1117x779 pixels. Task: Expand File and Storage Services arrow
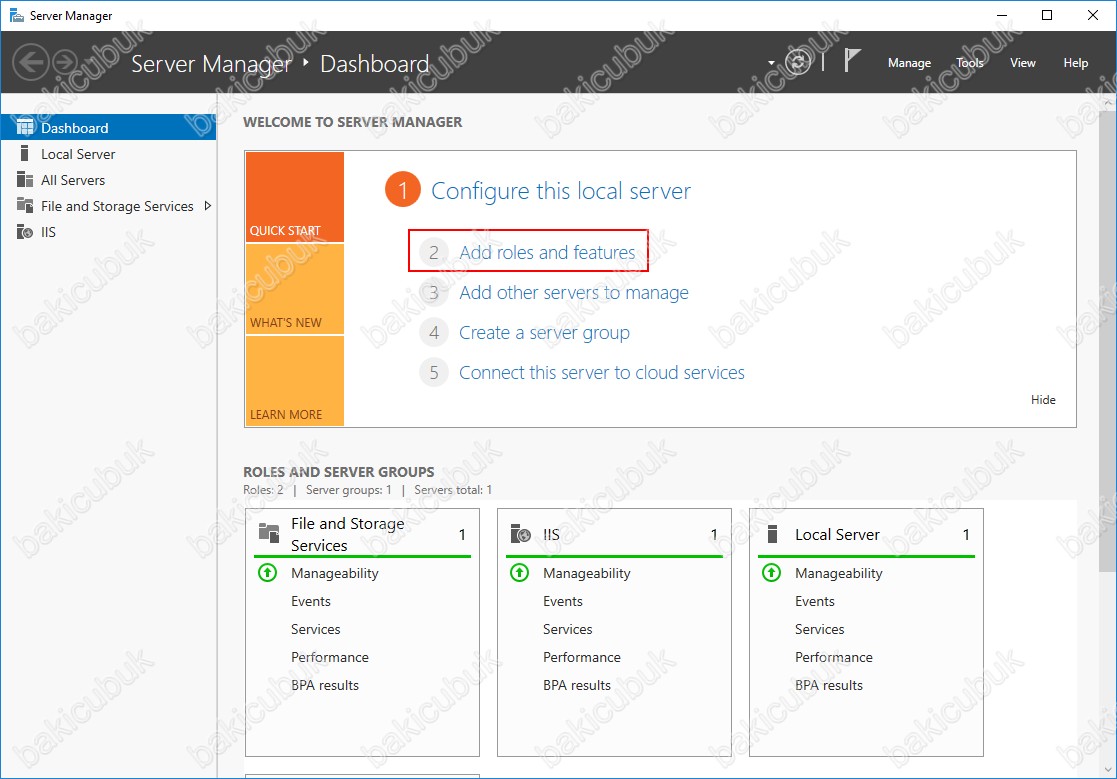click(x=207, y=206)
